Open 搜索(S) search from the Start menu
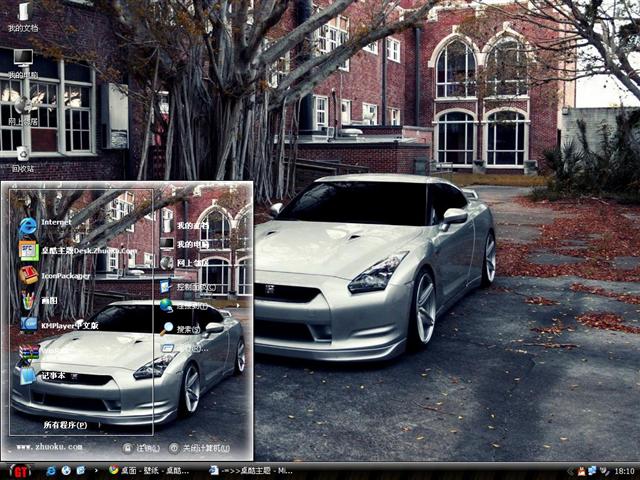This screenshot has height=480, width=640. 181,329
